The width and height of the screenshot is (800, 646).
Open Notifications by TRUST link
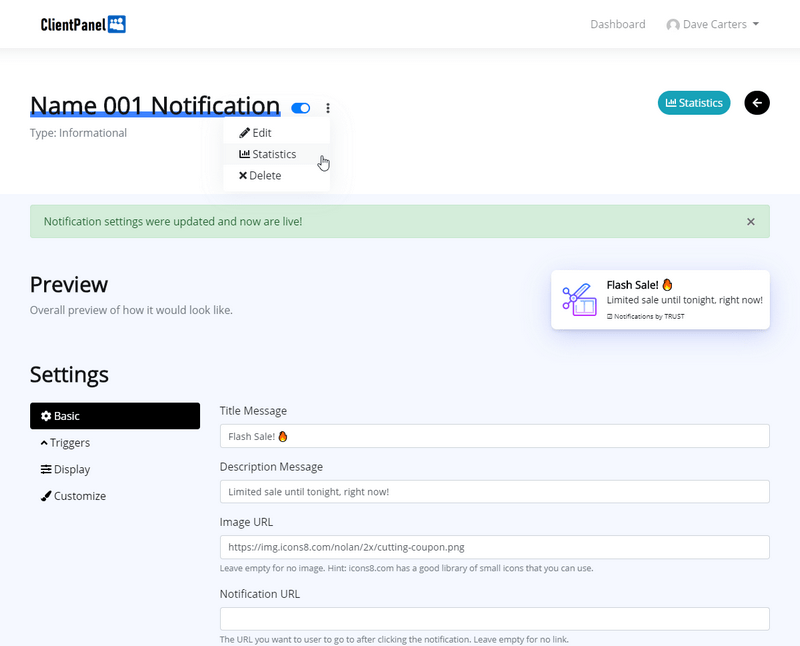645,316
